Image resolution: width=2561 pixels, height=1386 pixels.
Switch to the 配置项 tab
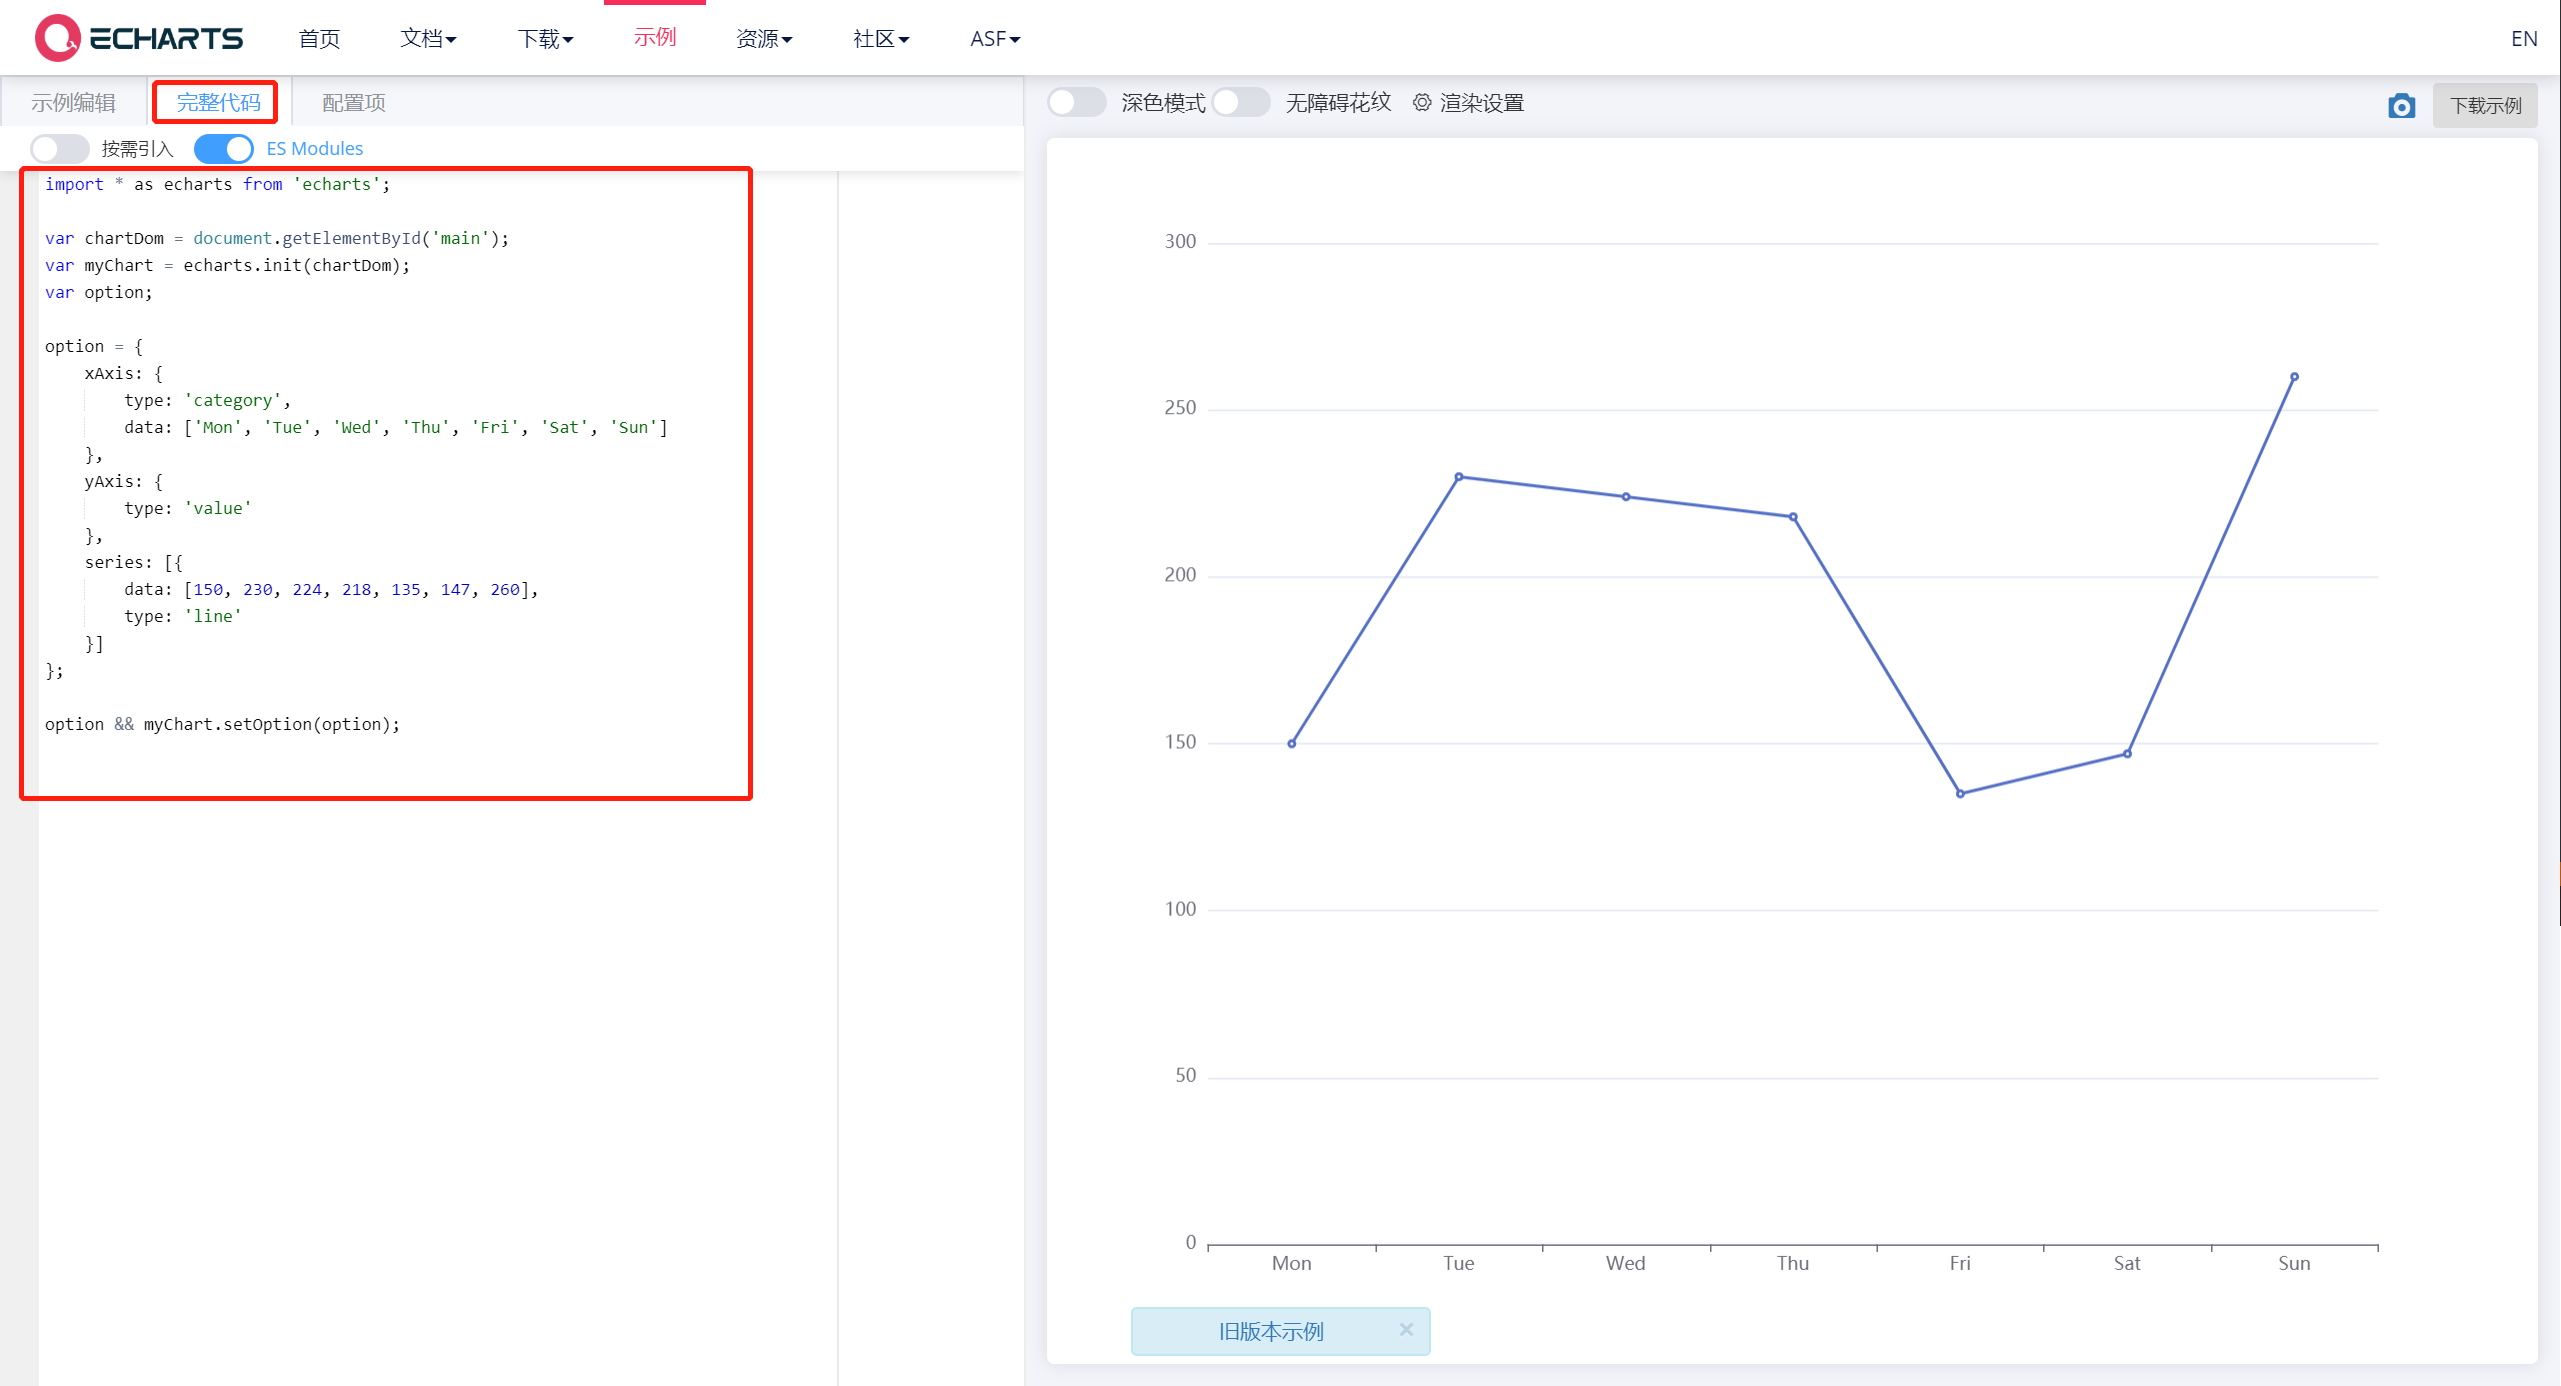[x=353, y=101]
